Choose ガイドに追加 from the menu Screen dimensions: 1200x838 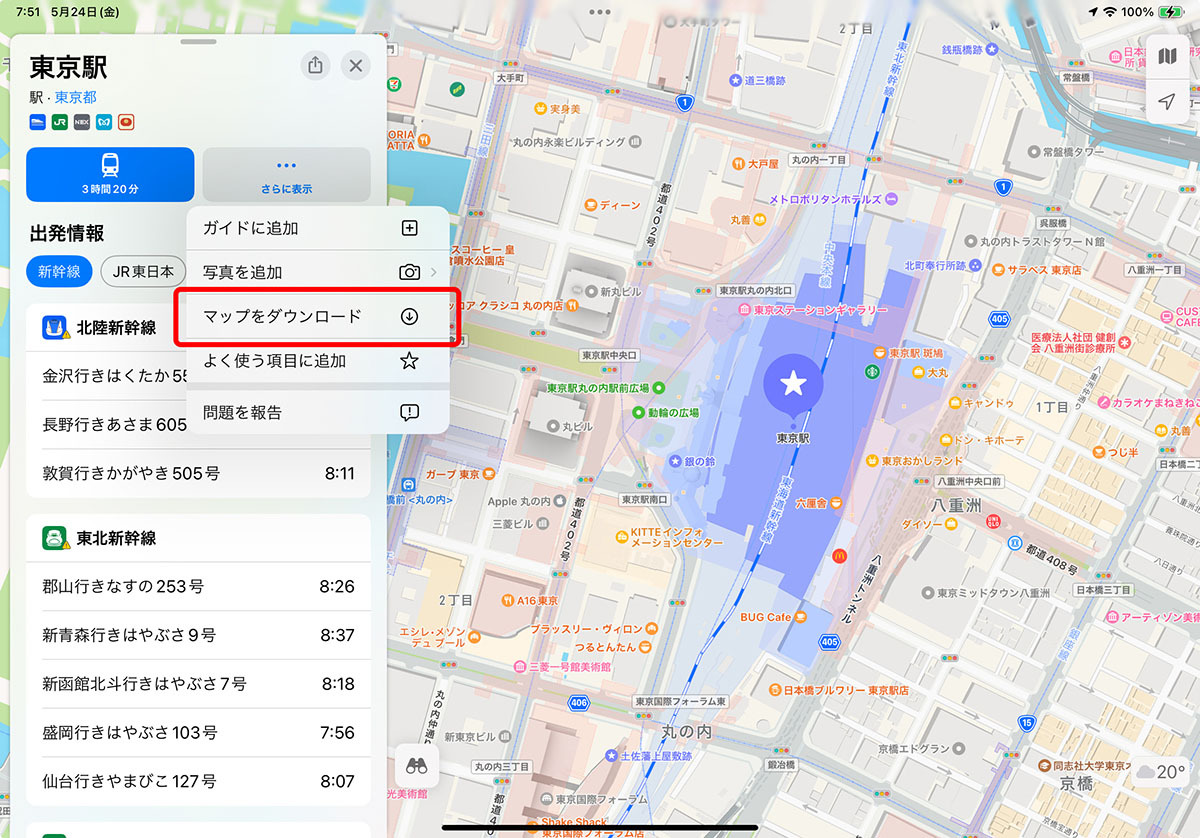[317, 228]
